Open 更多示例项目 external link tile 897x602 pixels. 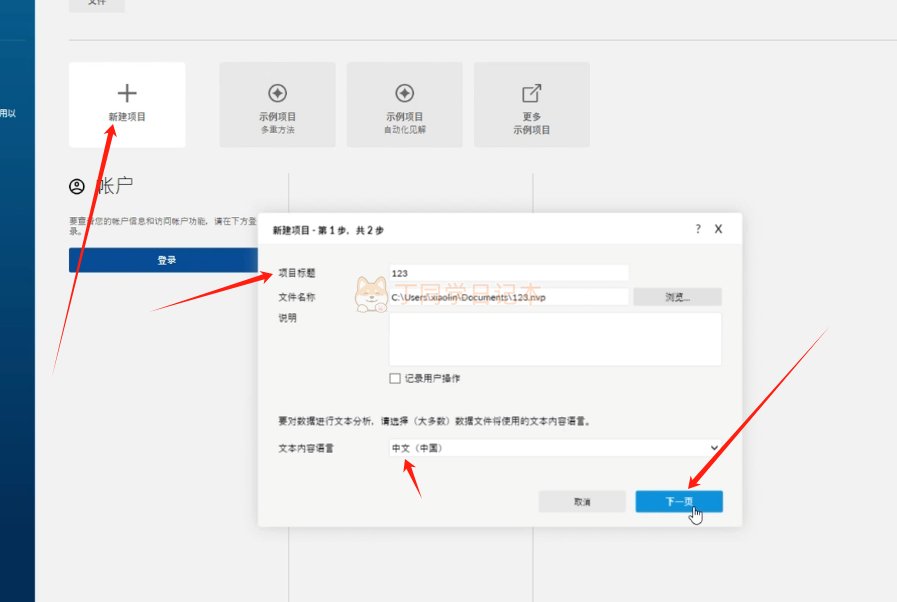click(531, 105)
